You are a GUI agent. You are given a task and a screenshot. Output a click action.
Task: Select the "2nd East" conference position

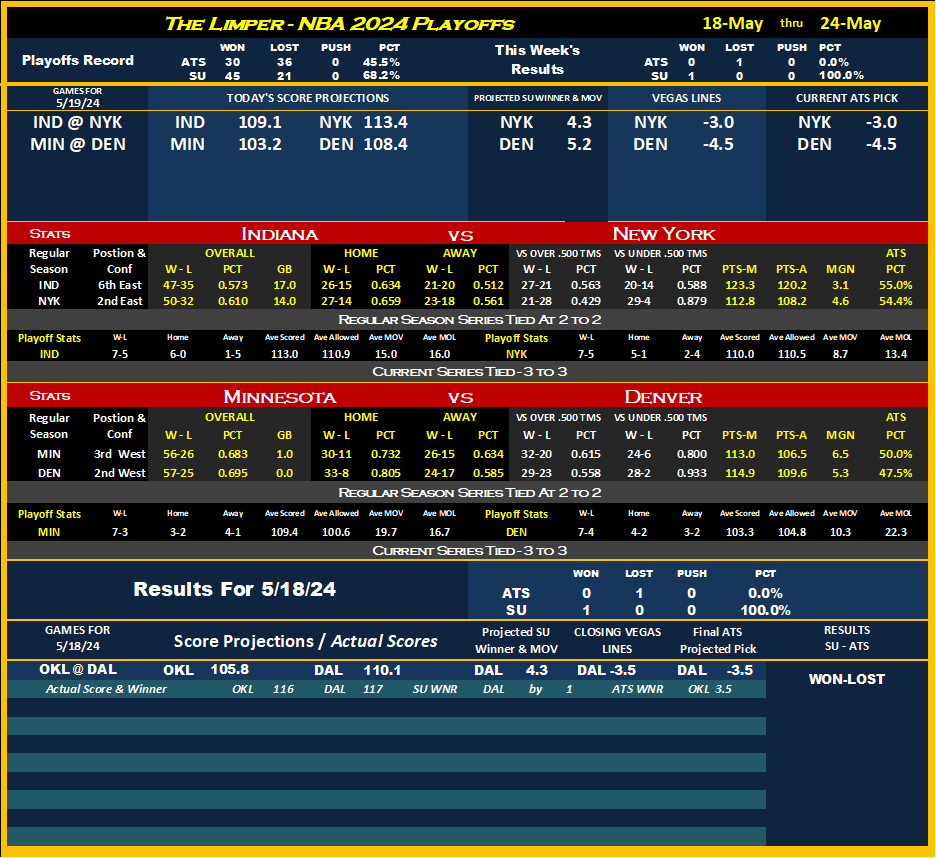(120, 302)
